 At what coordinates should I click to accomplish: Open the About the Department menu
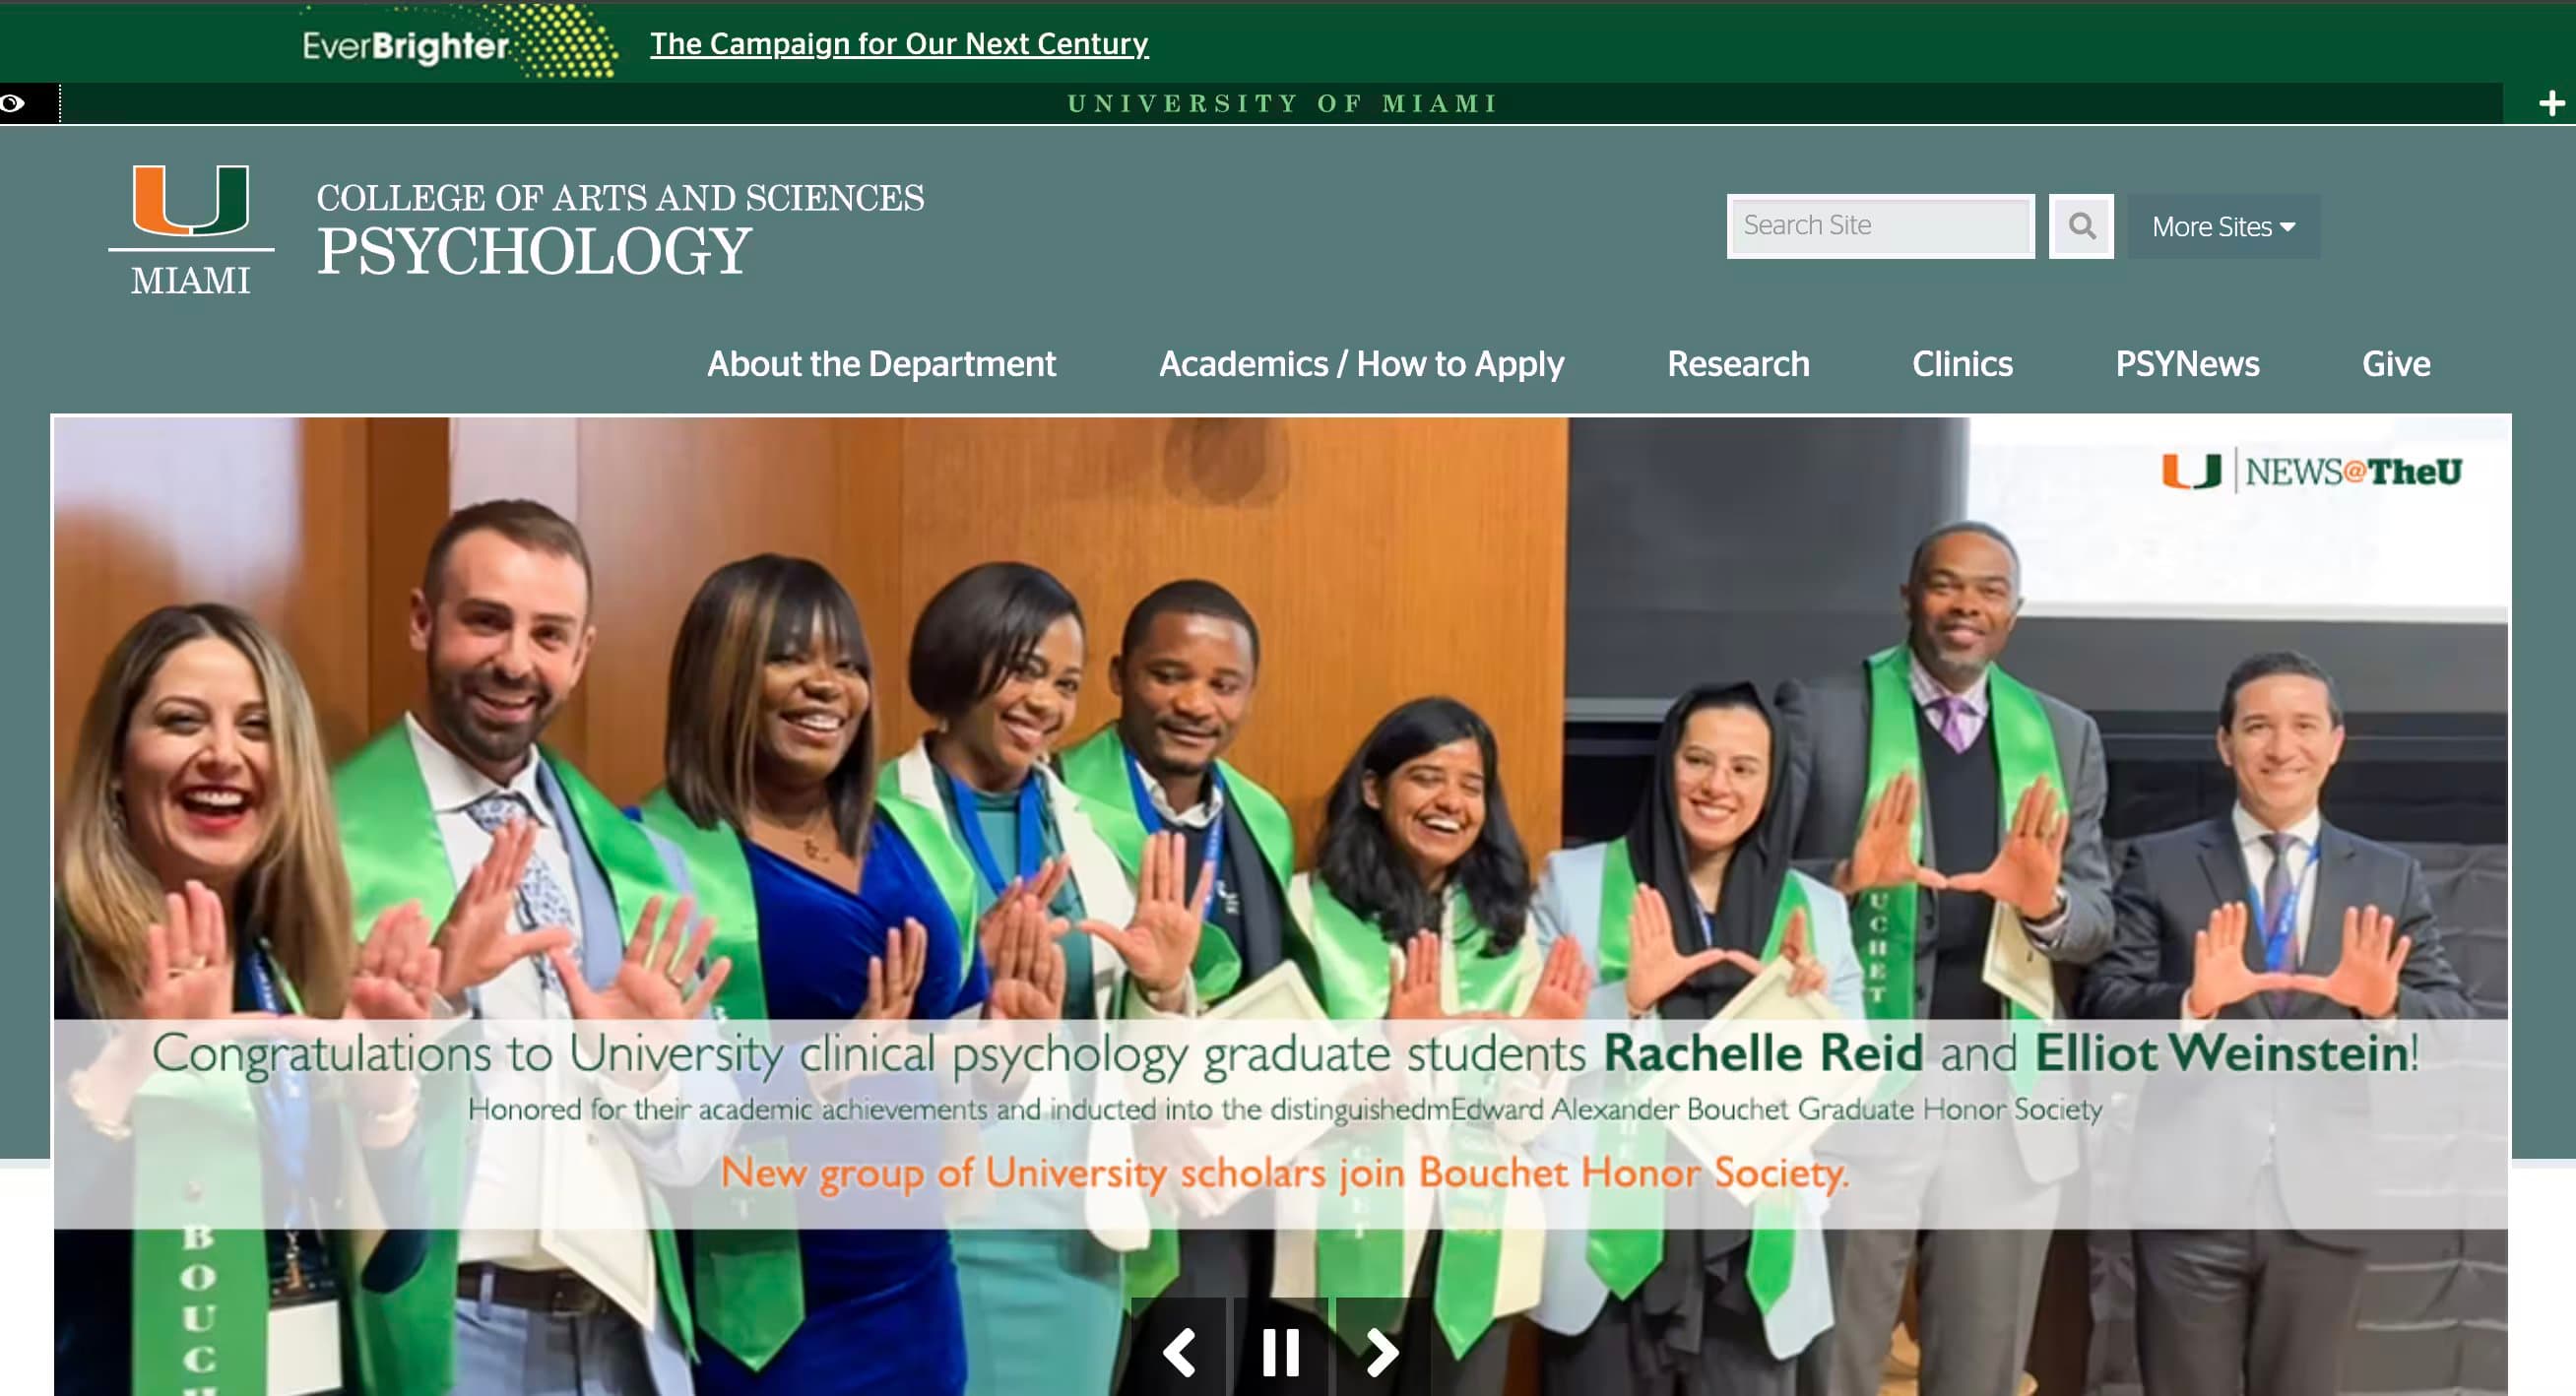click(881, 364)
